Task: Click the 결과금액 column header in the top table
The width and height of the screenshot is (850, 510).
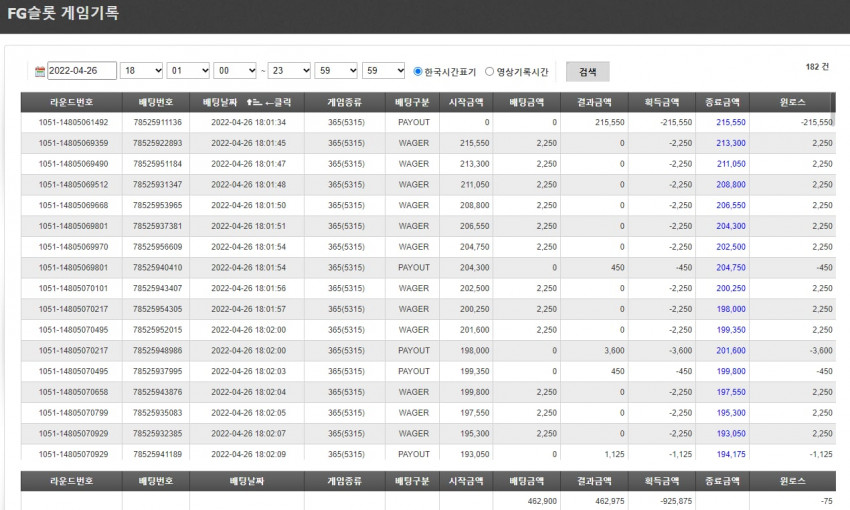Action: 594,102
